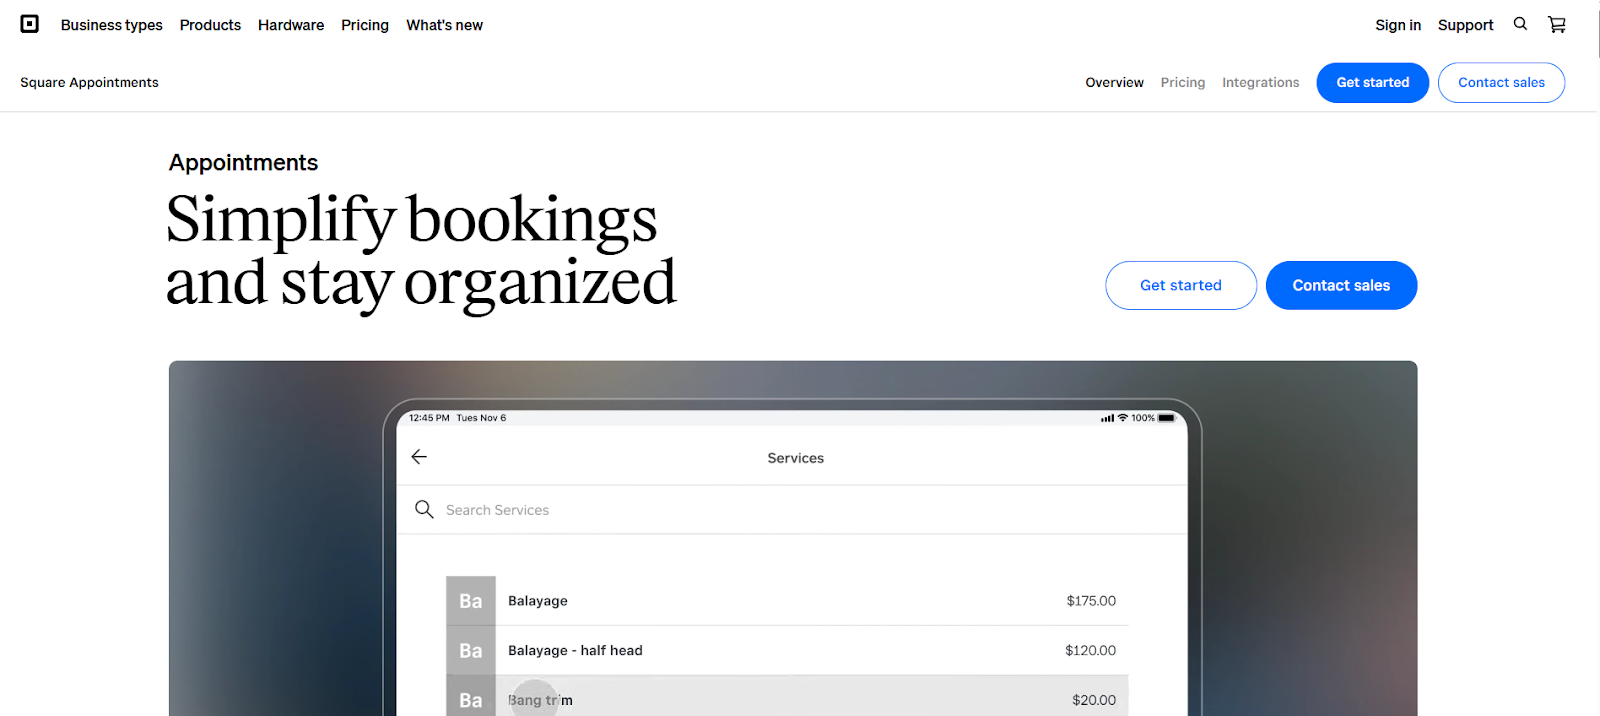Focus the Search Services field
Image resolution: width=1600 pixels, height=716 pixels.
(x=792, y=510)
